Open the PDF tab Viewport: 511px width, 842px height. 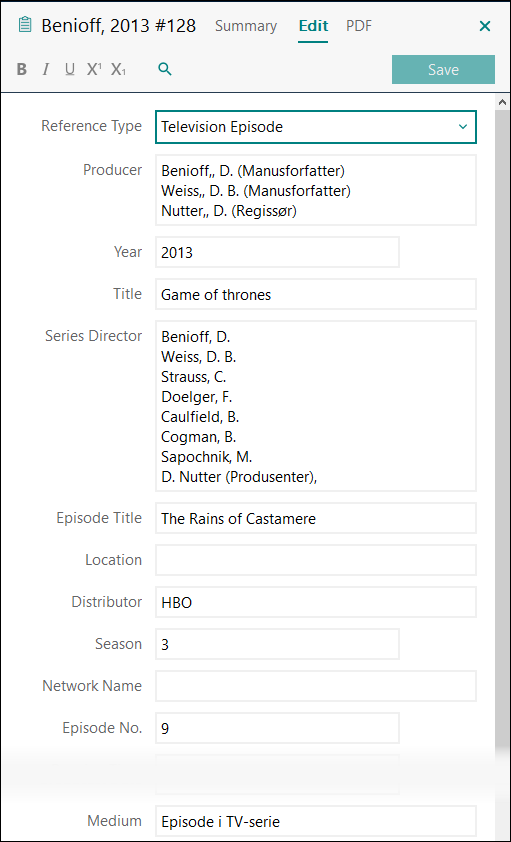tap(359, 26)
